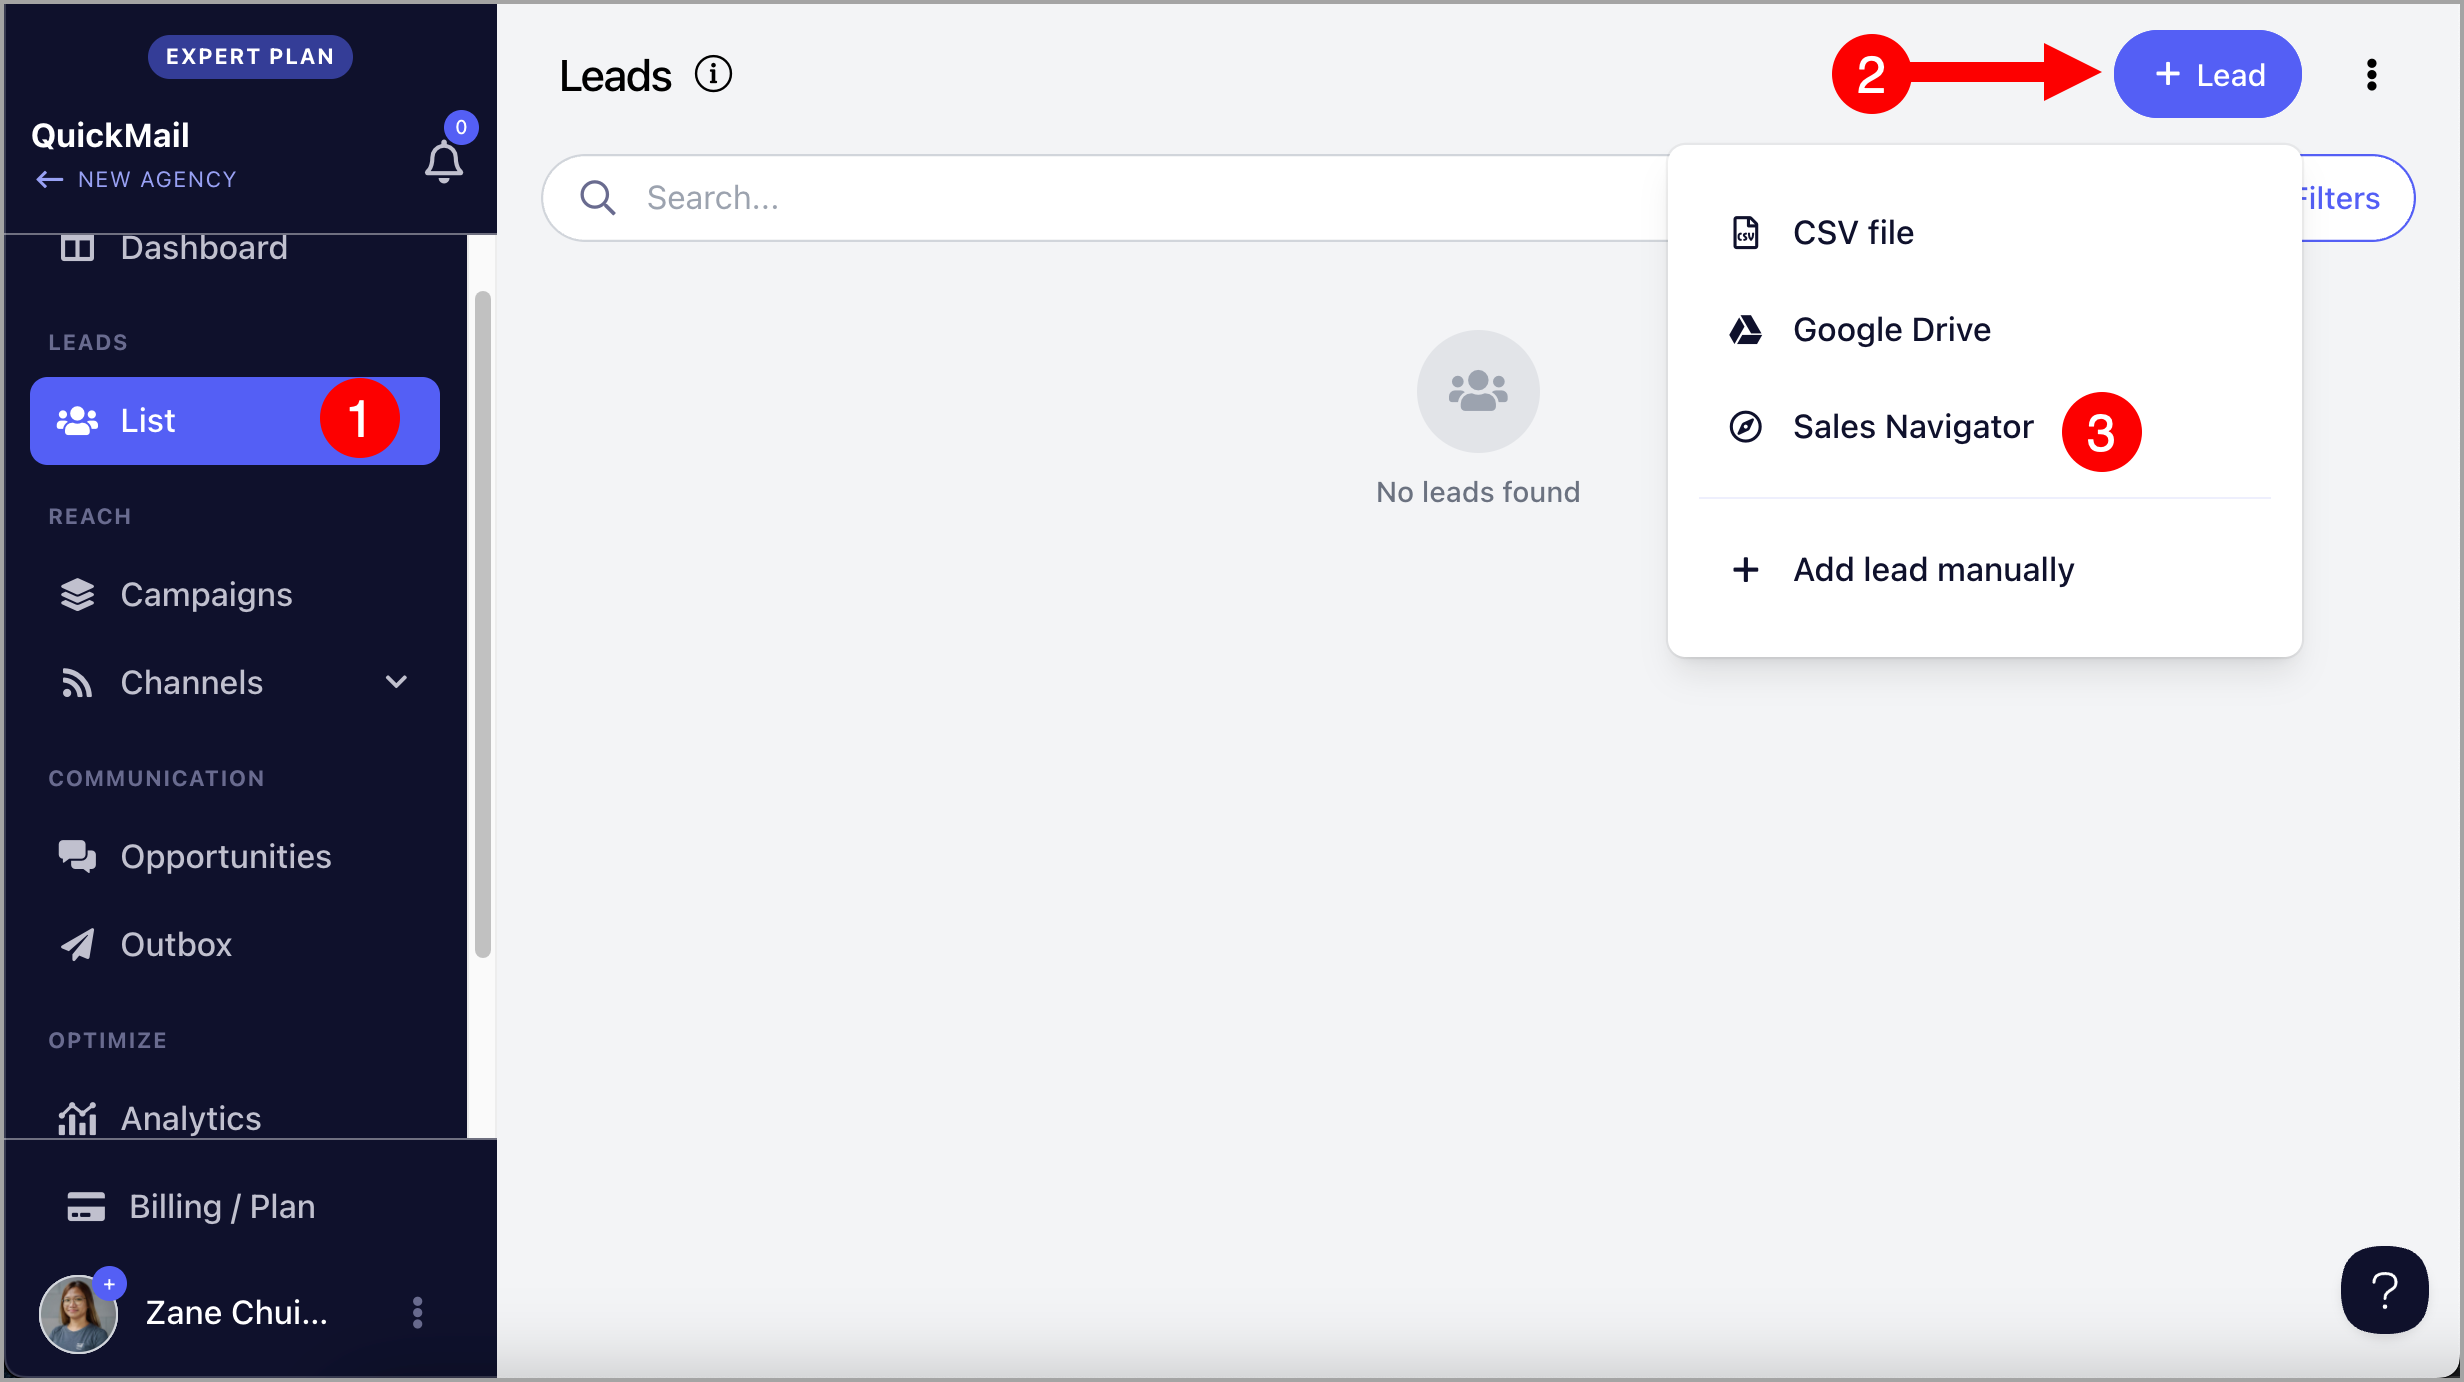The width and height of the screenshot is (2464, 1382).
Task: Click the Zane Chui... user name
Action: pyautogui.click(x=237, y=1313)
